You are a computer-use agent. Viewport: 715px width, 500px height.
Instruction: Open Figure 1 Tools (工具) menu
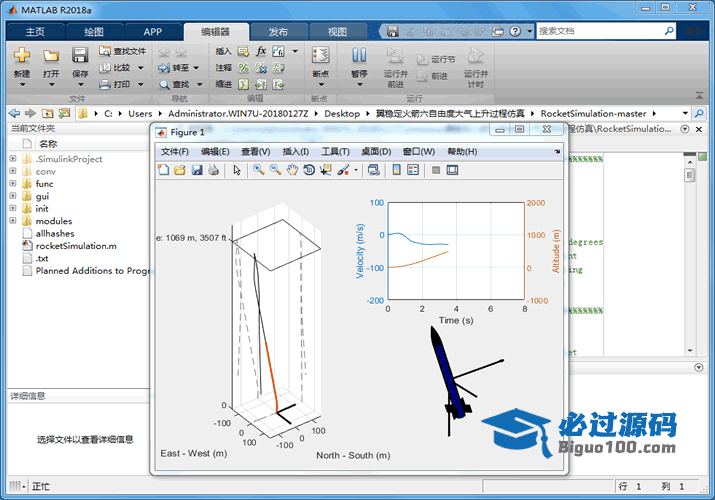tap(335, 151)
